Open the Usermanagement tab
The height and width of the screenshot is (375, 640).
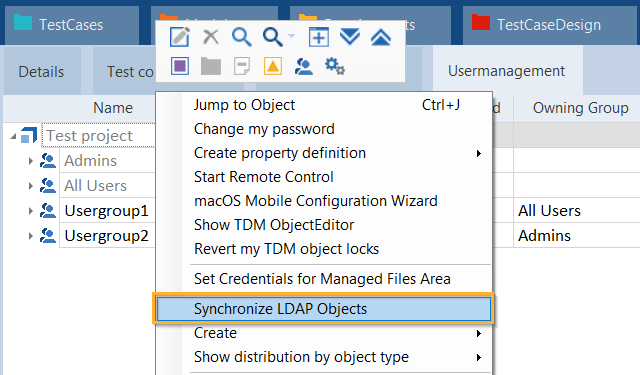click(507, 71)
